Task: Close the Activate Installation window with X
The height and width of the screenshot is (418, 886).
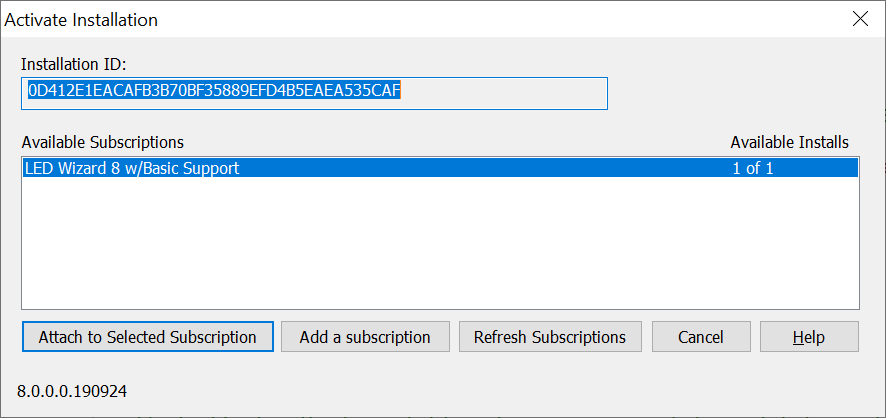Action: (x=859, y=18)
